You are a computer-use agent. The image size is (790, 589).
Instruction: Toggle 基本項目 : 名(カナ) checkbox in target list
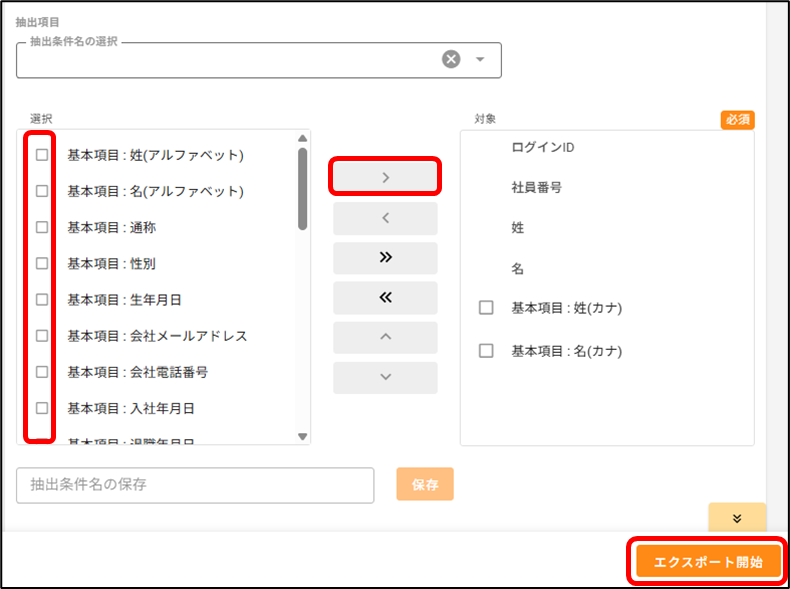tap(486, 351)
